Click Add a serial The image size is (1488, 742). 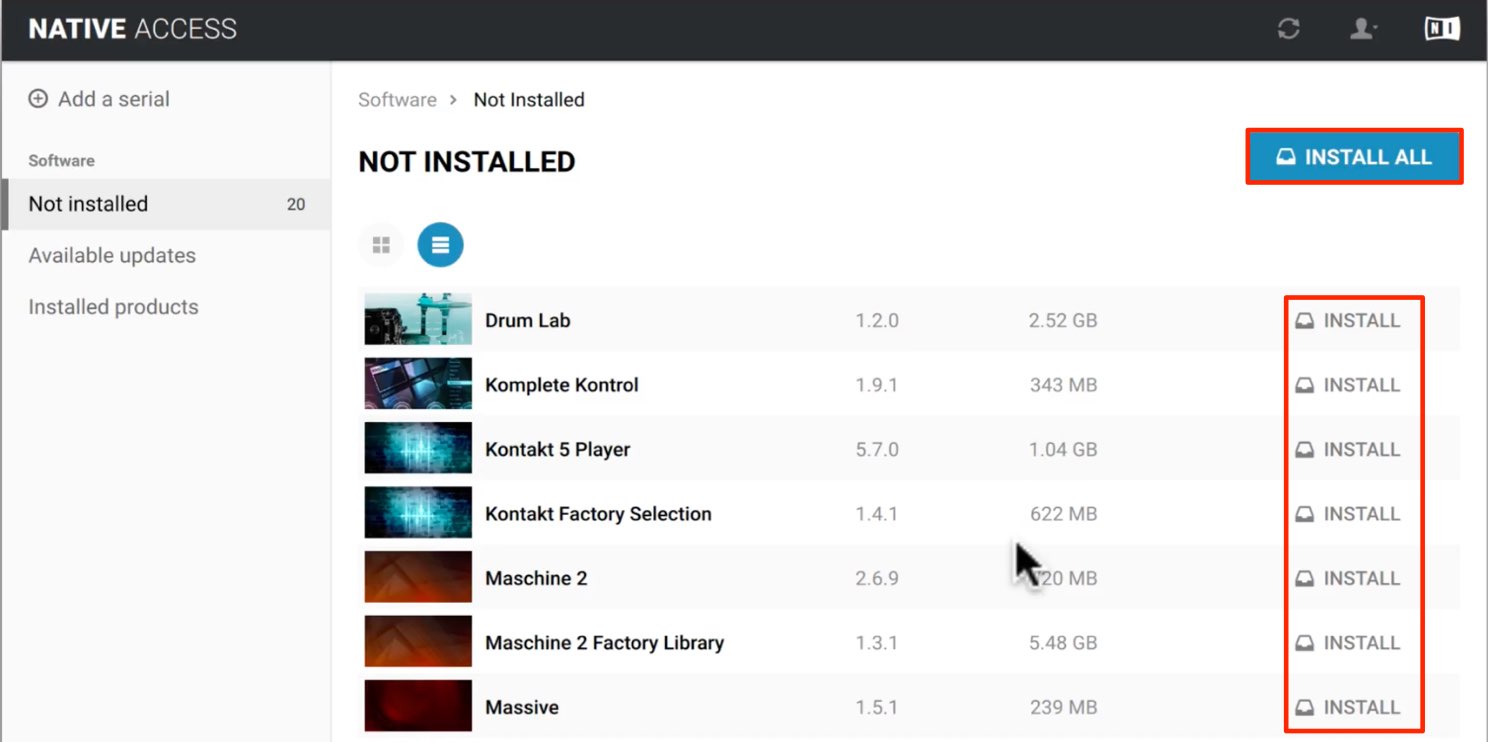[x=99, y=99]
